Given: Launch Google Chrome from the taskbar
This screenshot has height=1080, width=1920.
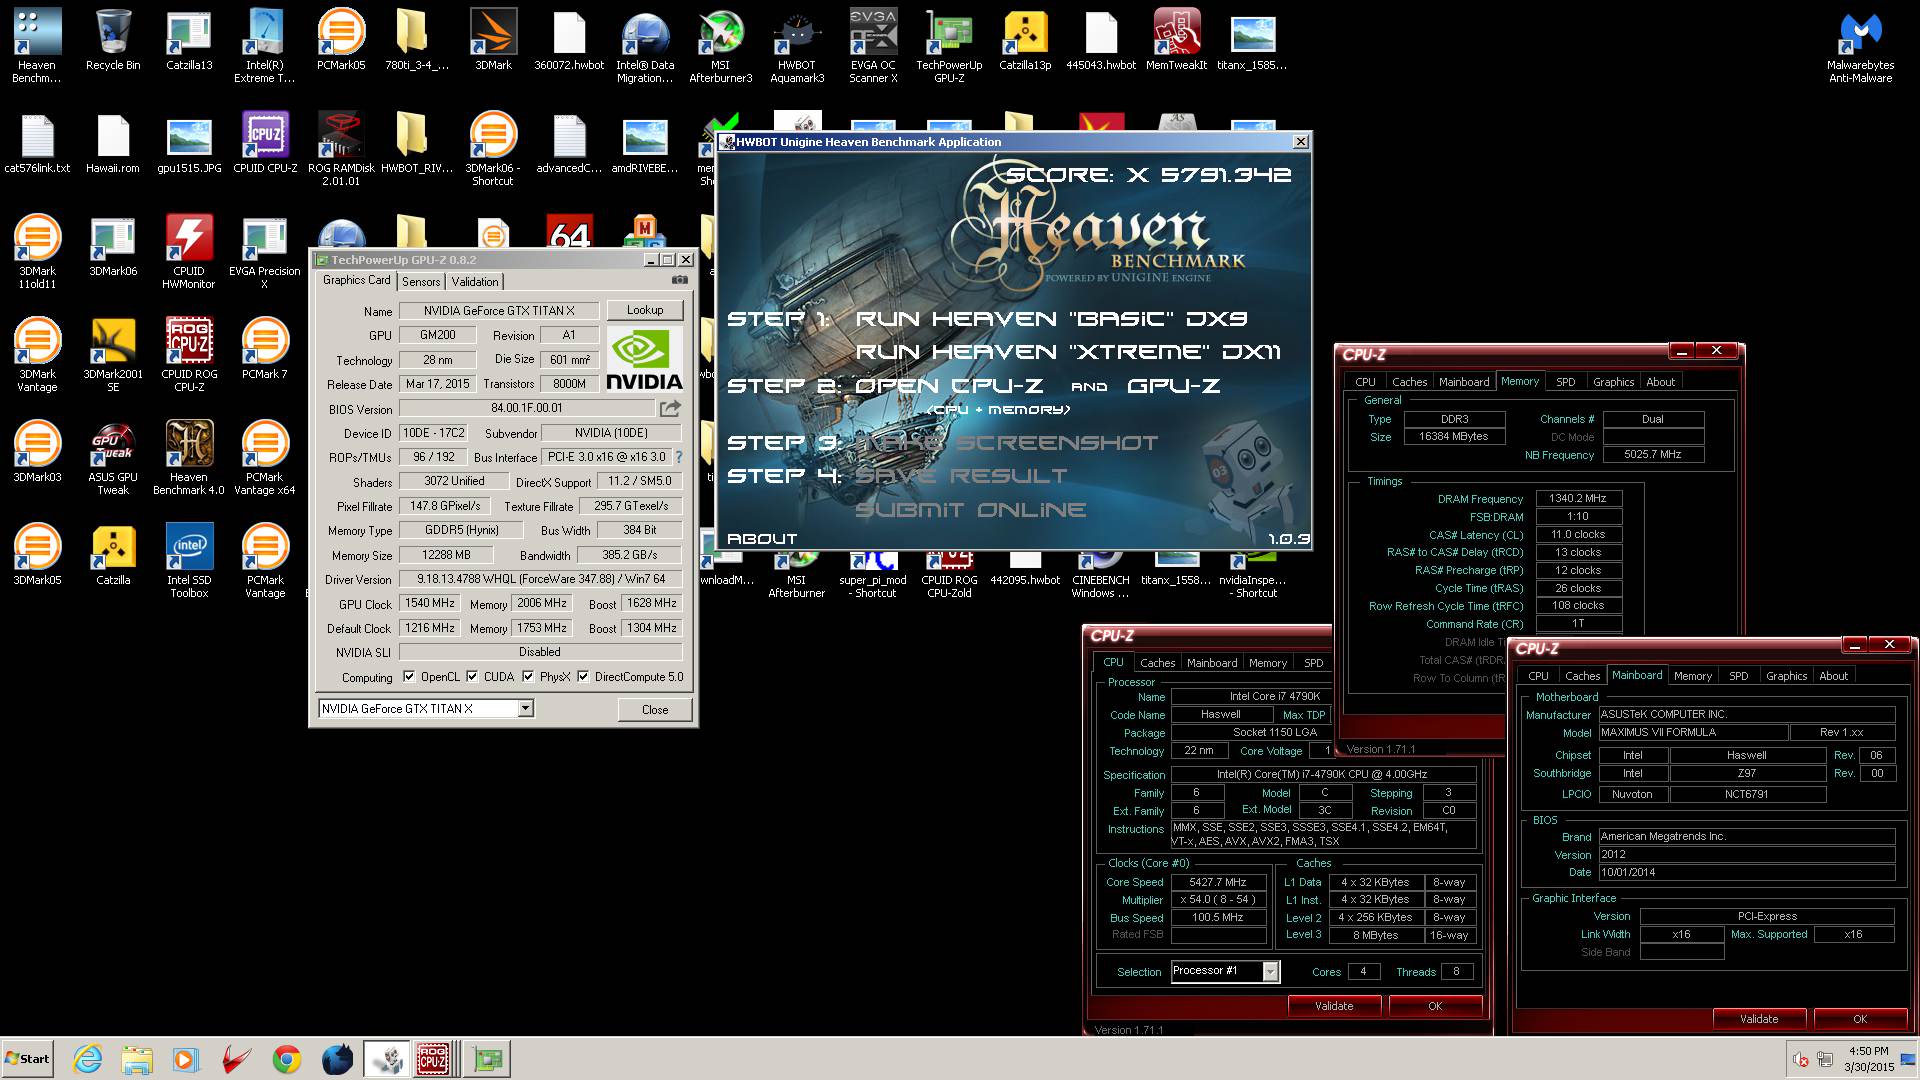Looking at the screenshot, I should click(287, 1059).
